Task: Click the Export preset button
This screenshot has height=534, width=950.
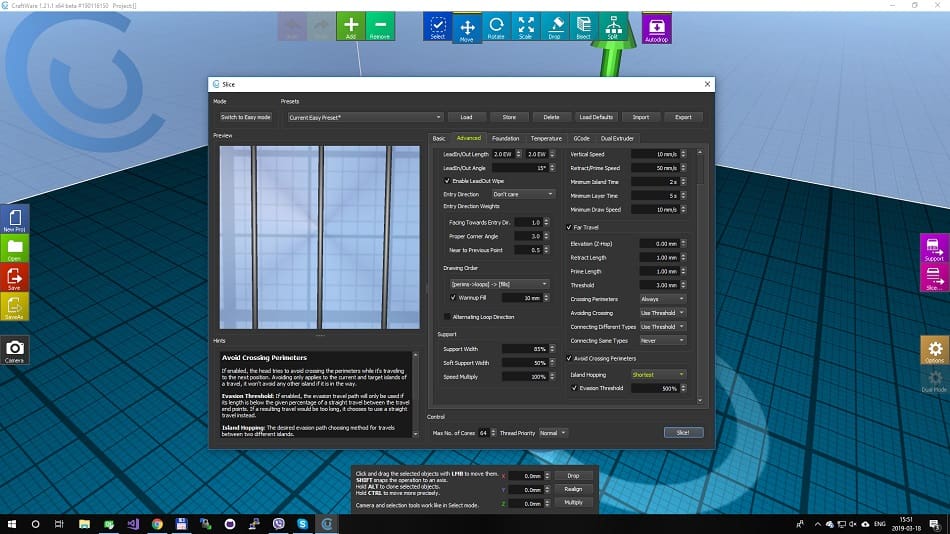Action: pos(683,117)
